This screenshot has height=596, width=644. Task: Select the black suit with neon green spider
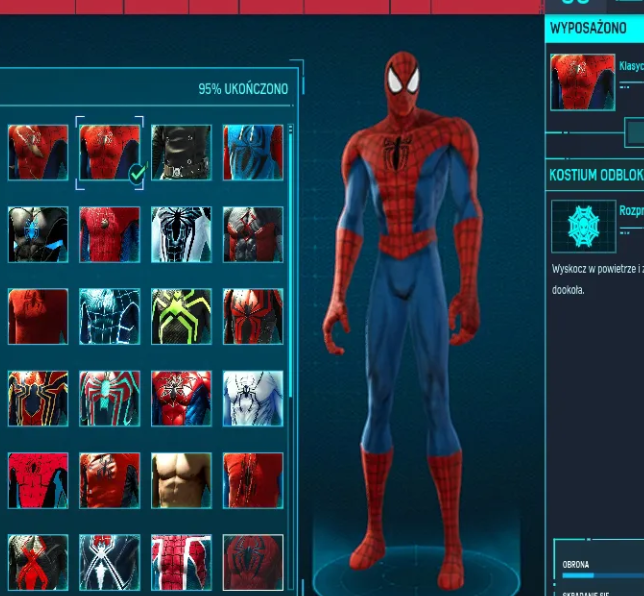(181, 316)
